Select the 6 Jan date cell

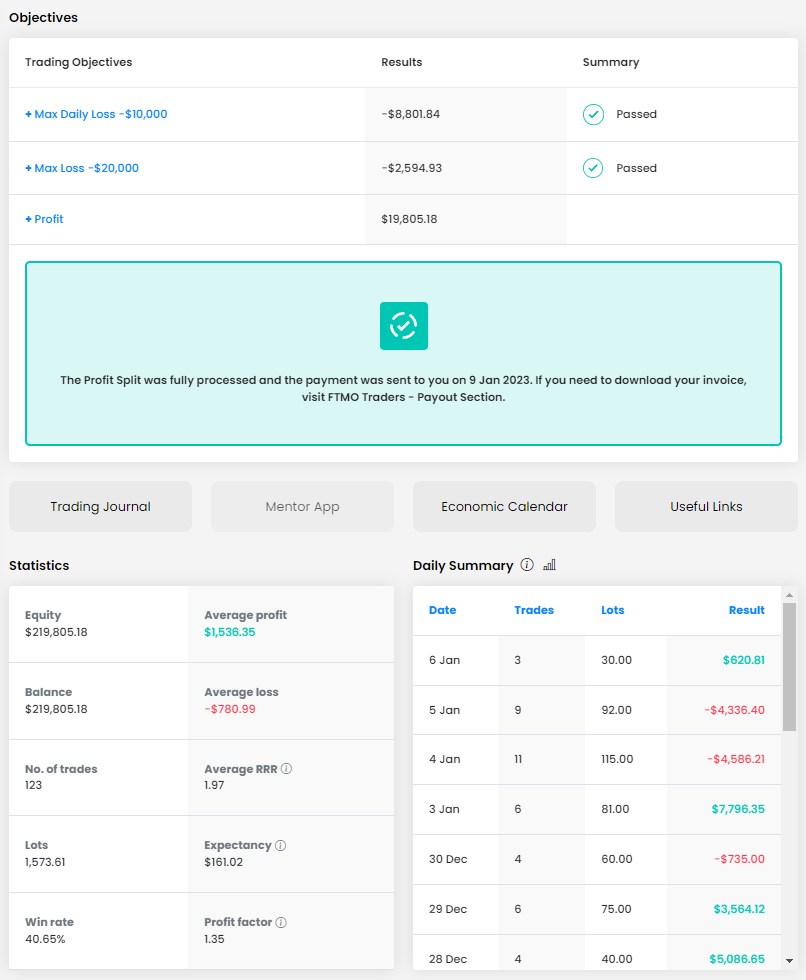(444, 660)
